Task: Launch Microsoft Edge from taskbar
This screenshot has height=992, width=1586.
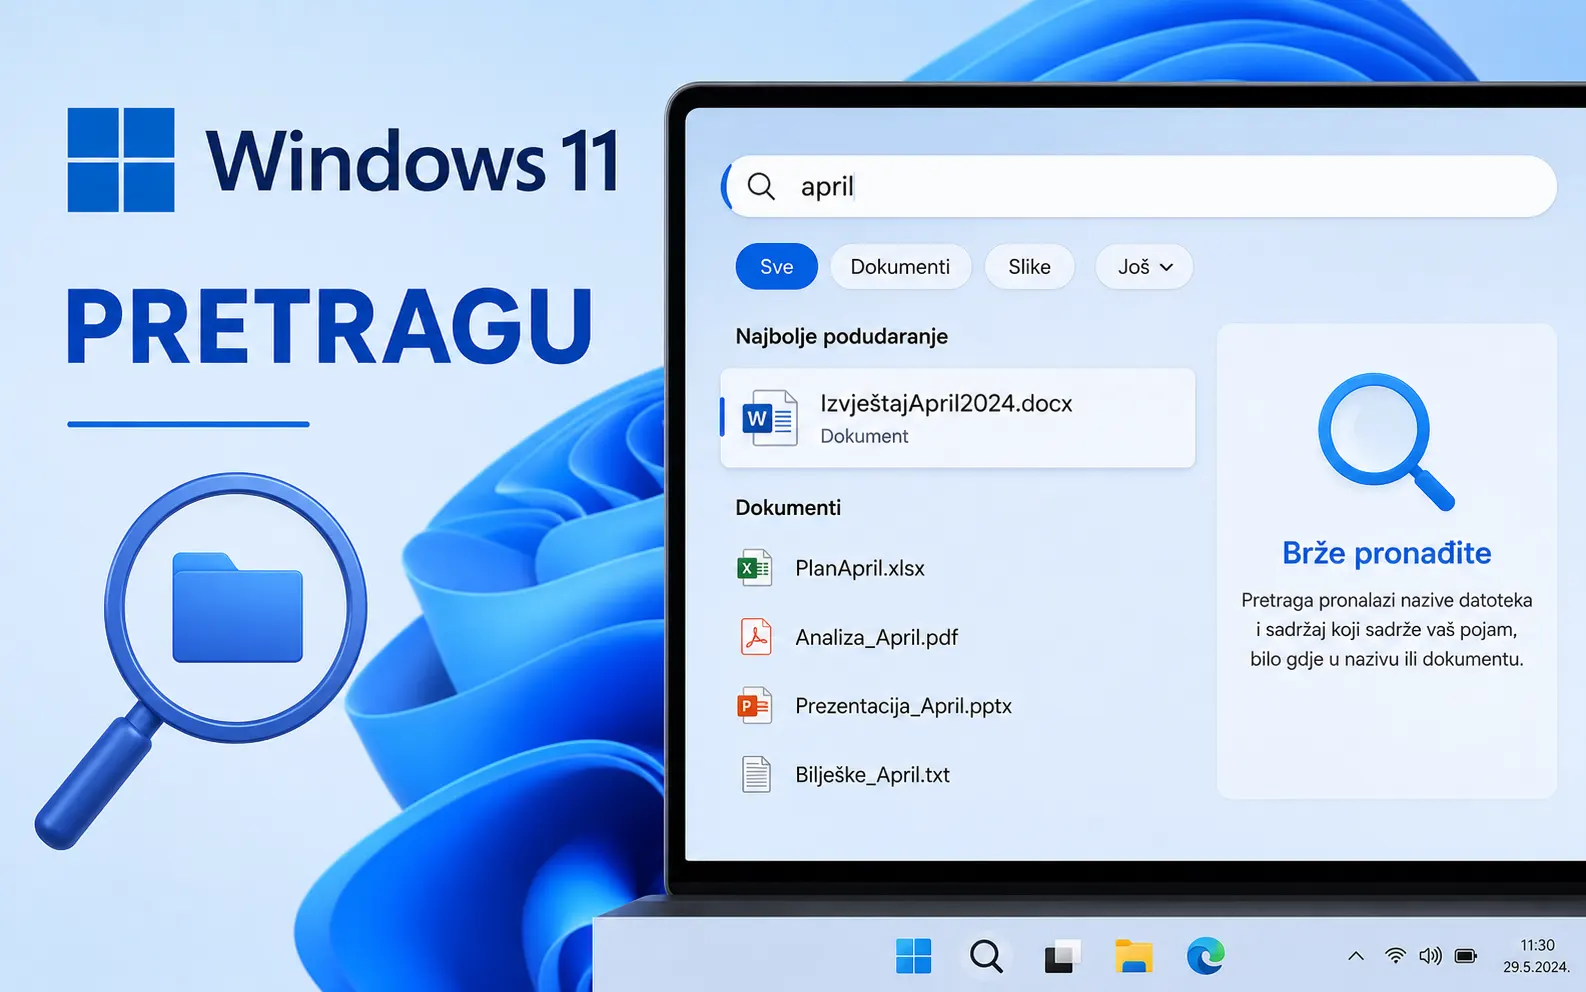Action: coord(1206,956)
